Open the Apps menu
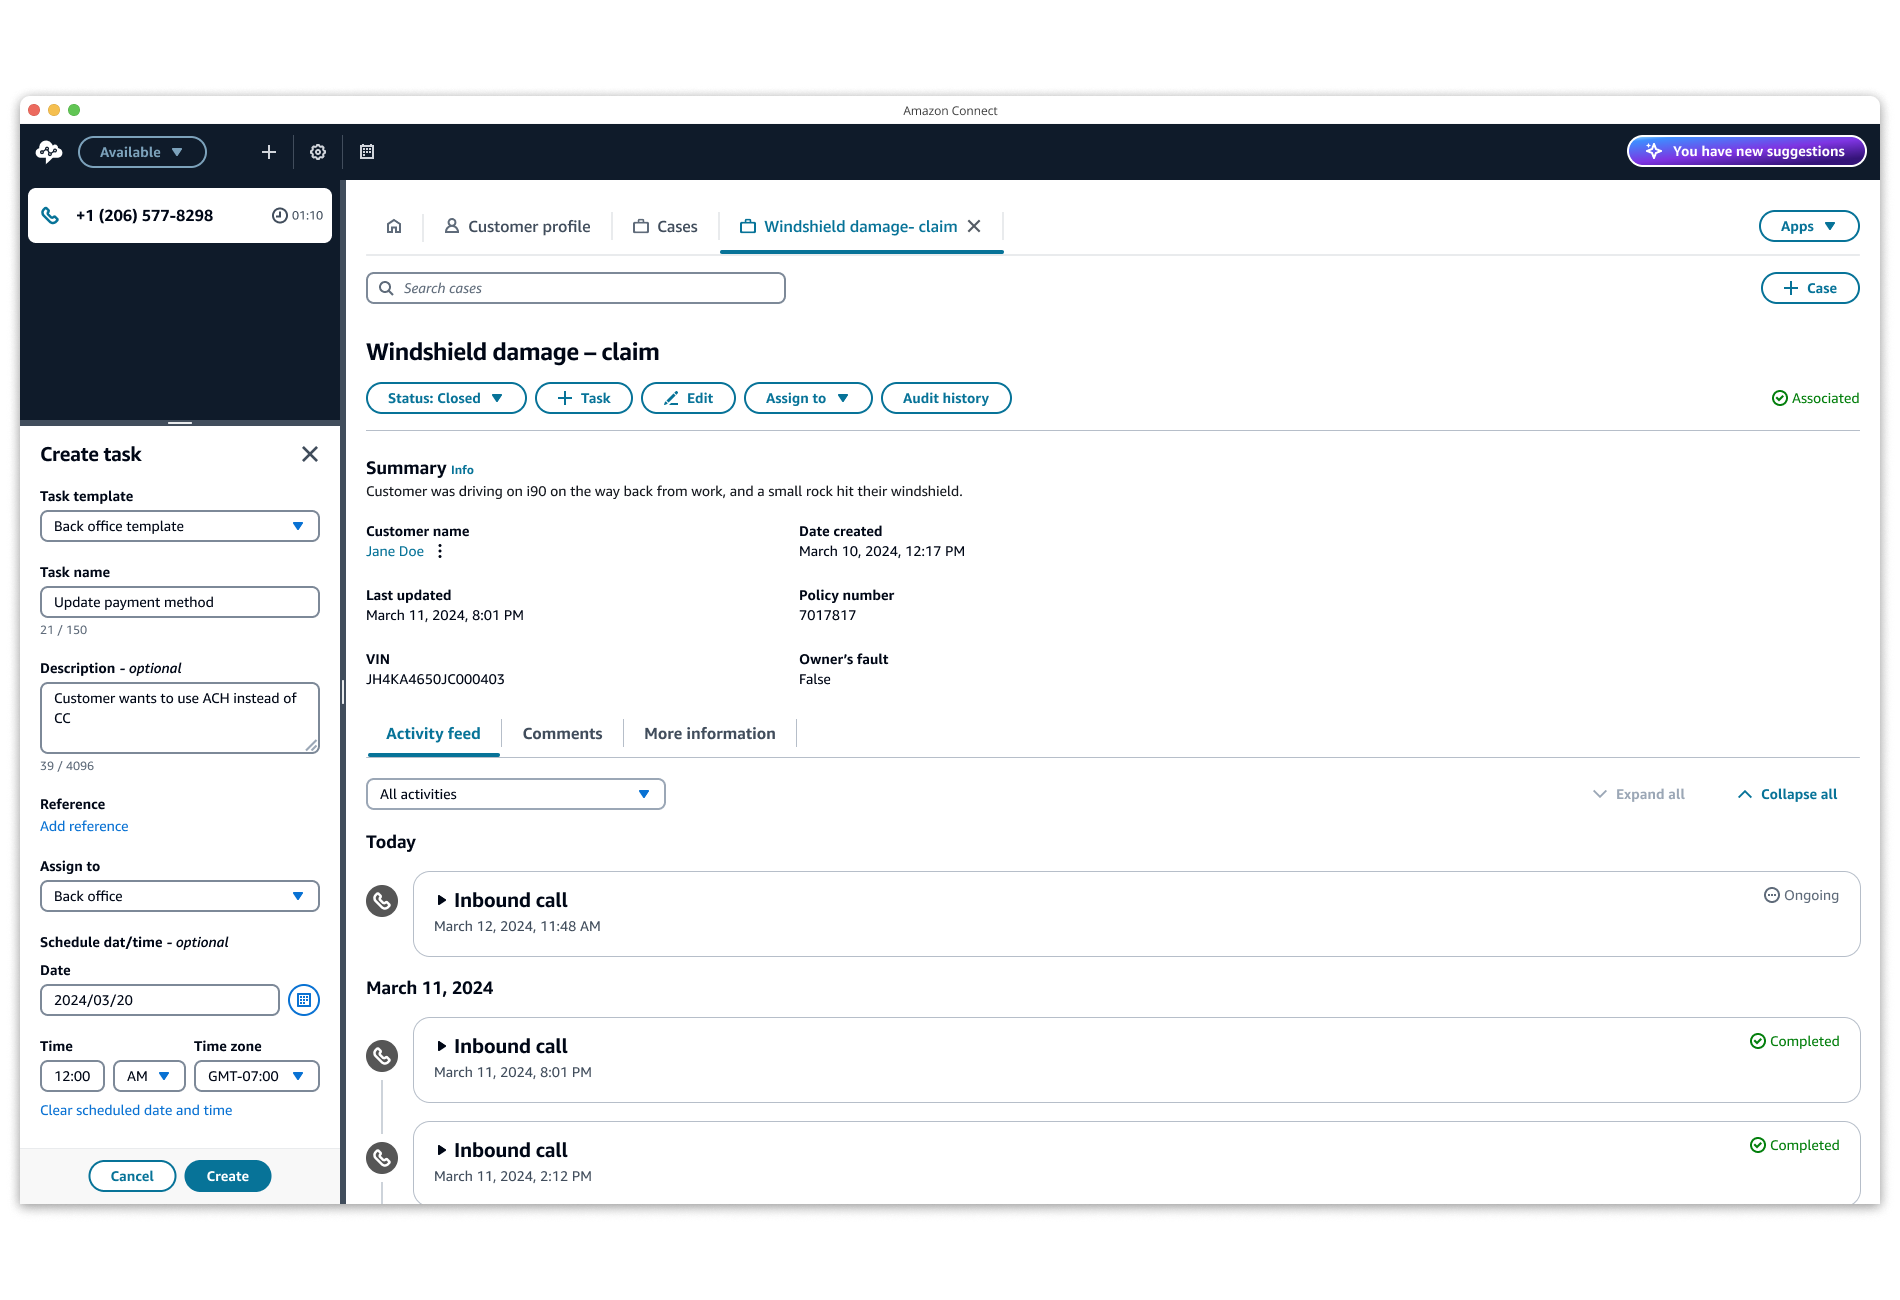 pos(1808,226)
